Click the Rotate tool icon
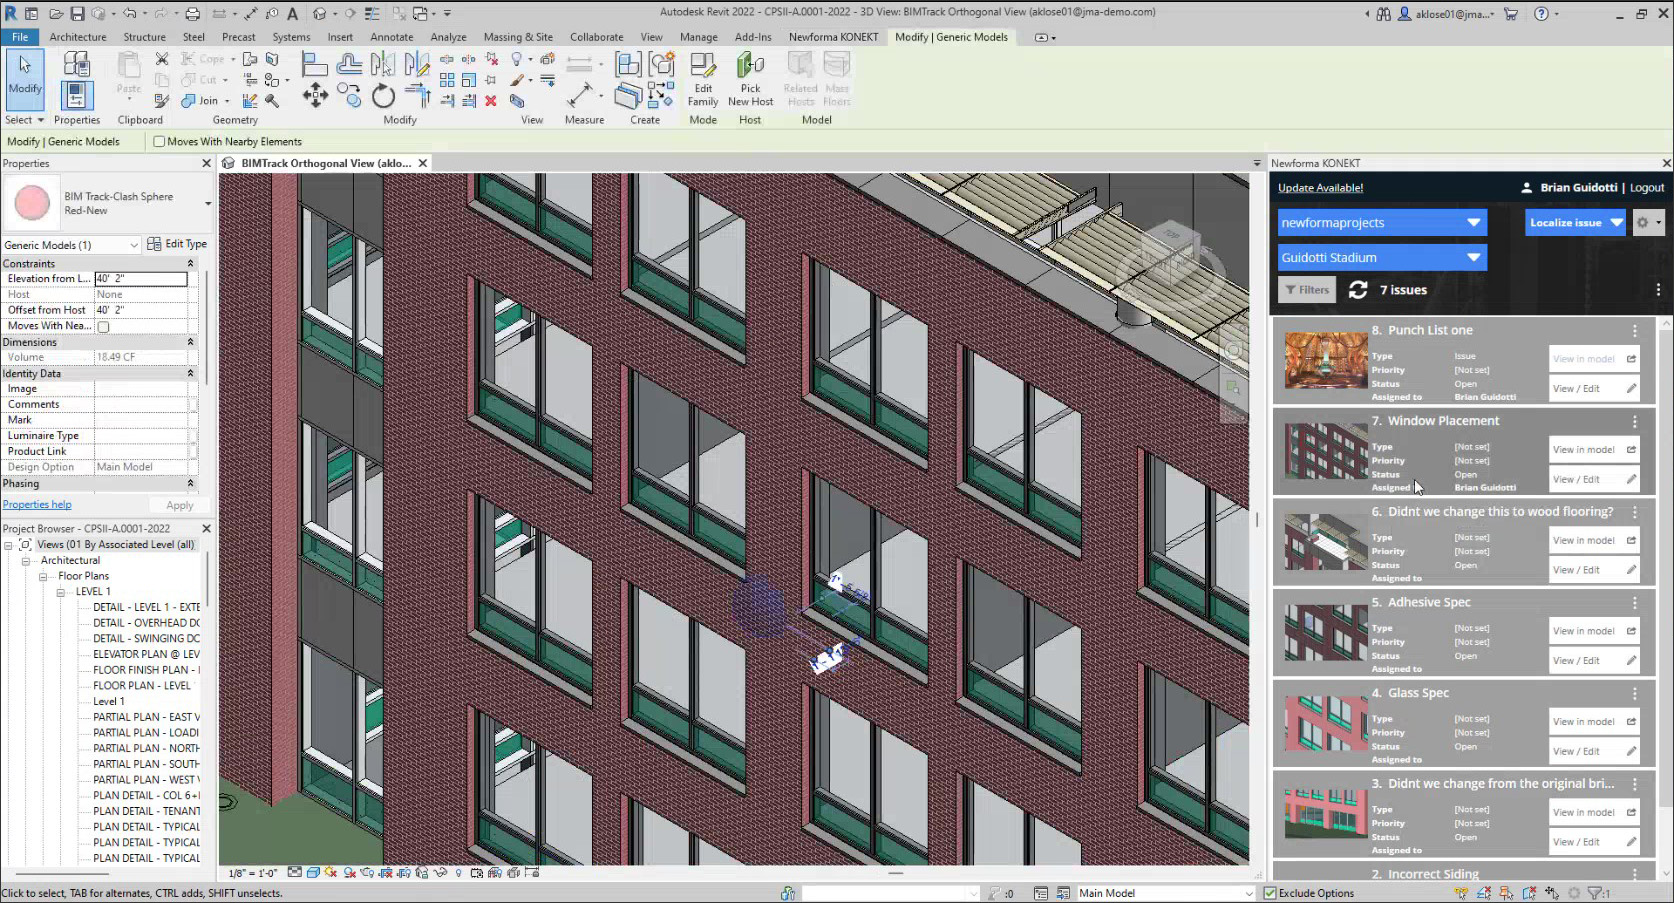 [383, 96]
